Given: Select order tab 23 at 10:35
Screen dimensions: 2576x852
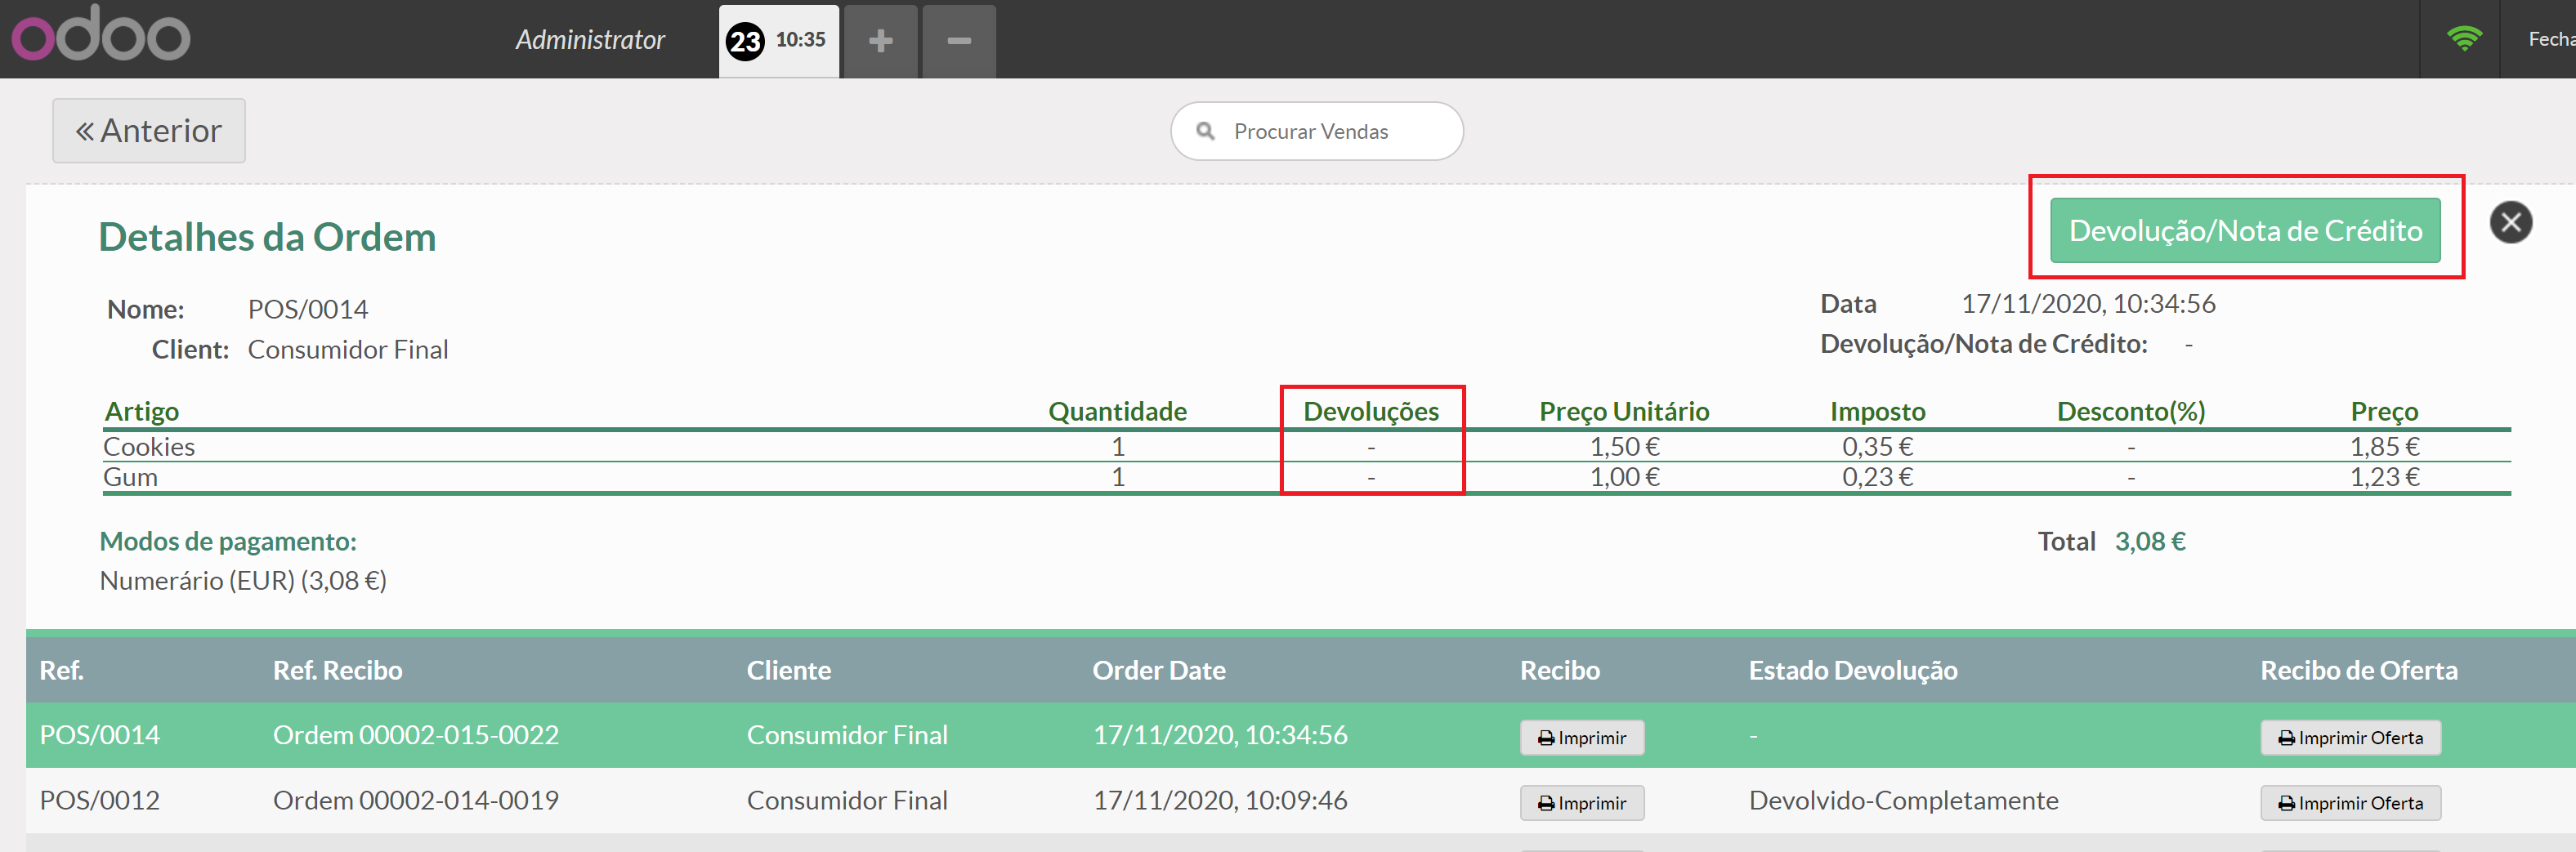Looking at the screenshot, I should [778, 41].
